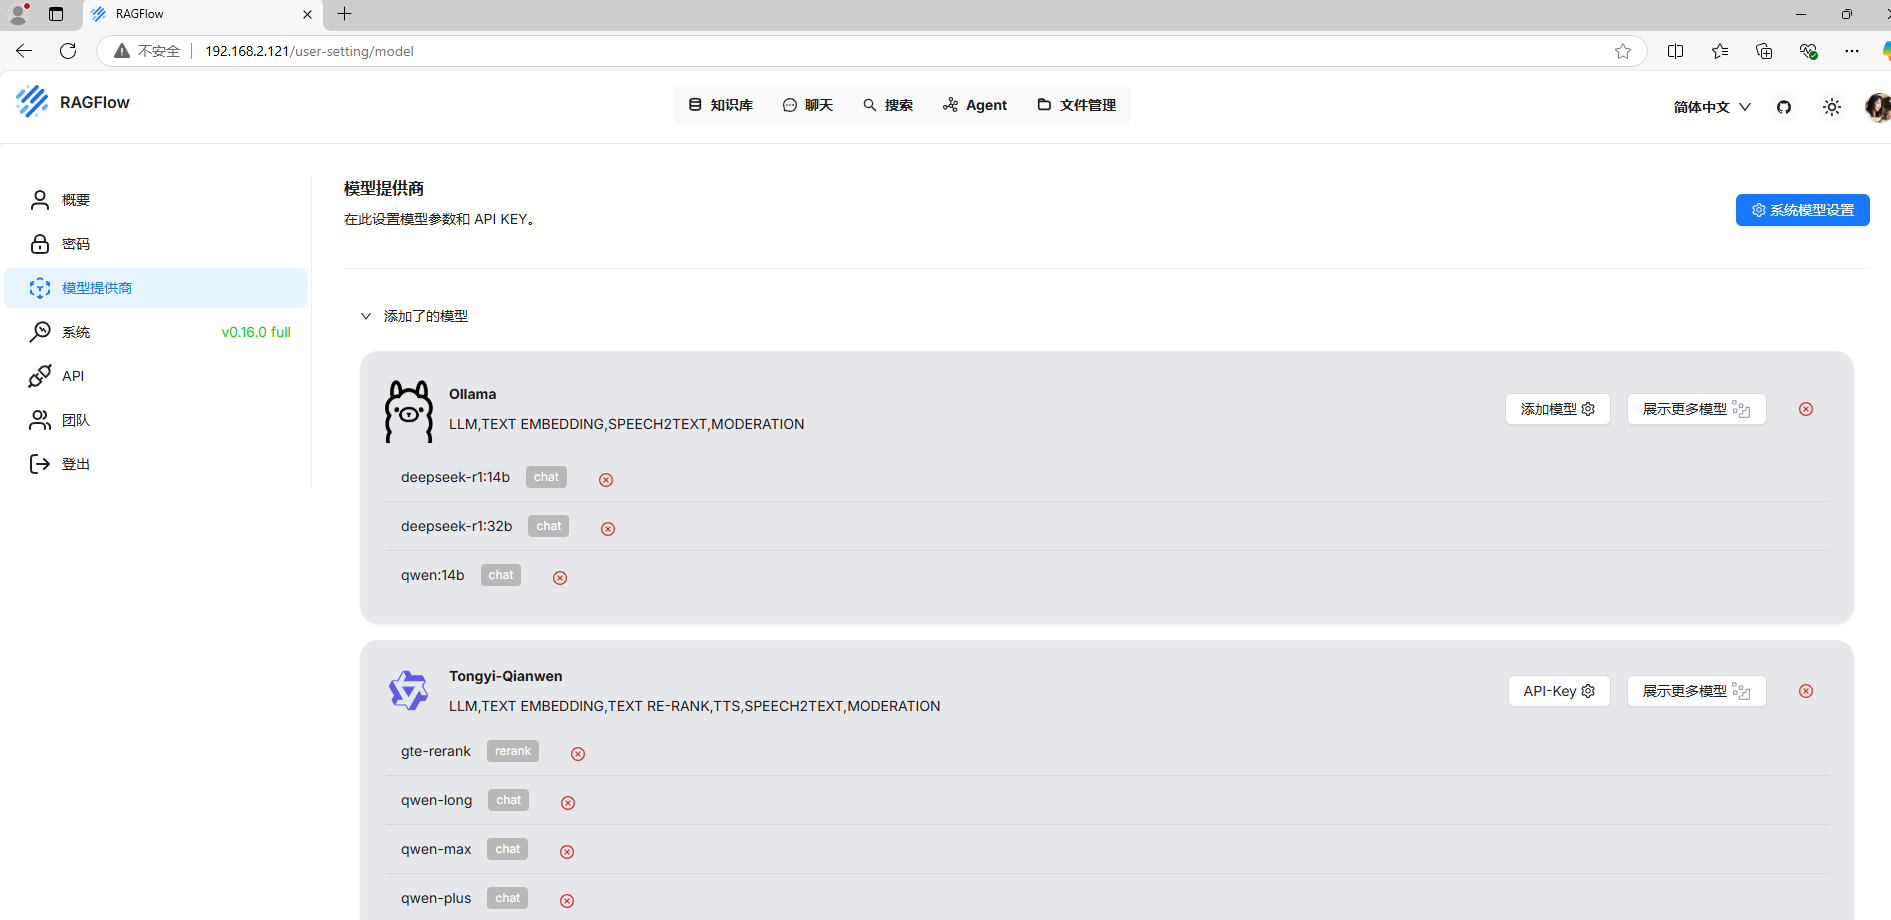The height and width of the screenshot is (920, 1891).
Task: Toggle the light/dark theme sun icon
Action: (1831, 107)
